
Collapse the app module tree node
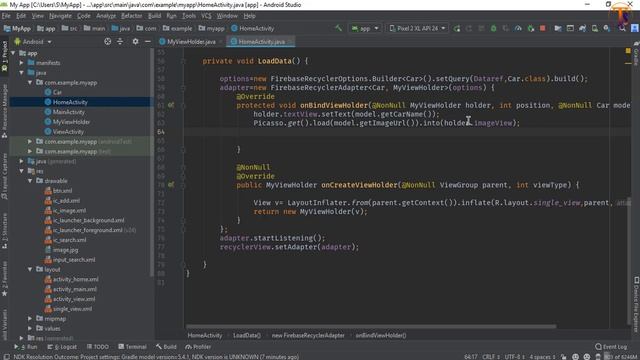(13, 53)
